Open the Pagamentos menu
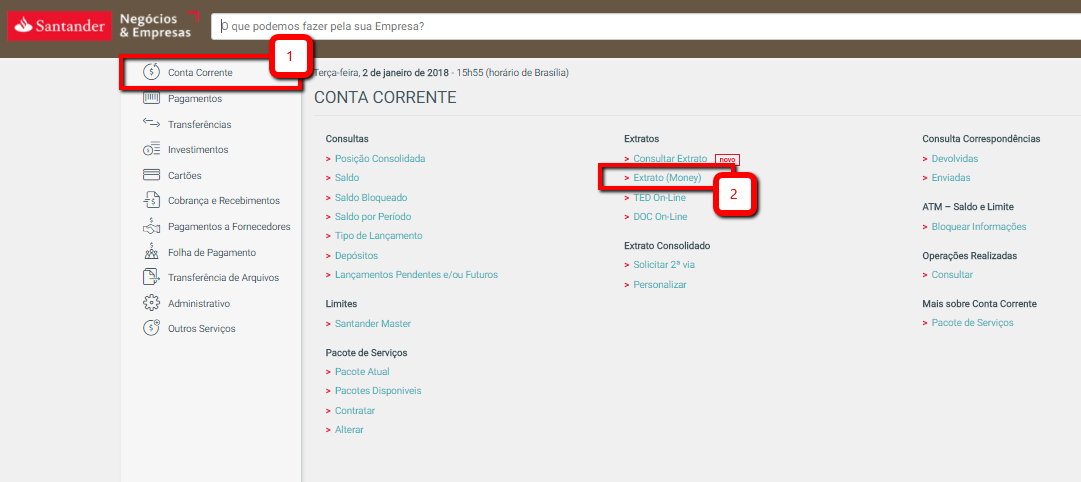The image size is (1081, 482). point(195,99)
